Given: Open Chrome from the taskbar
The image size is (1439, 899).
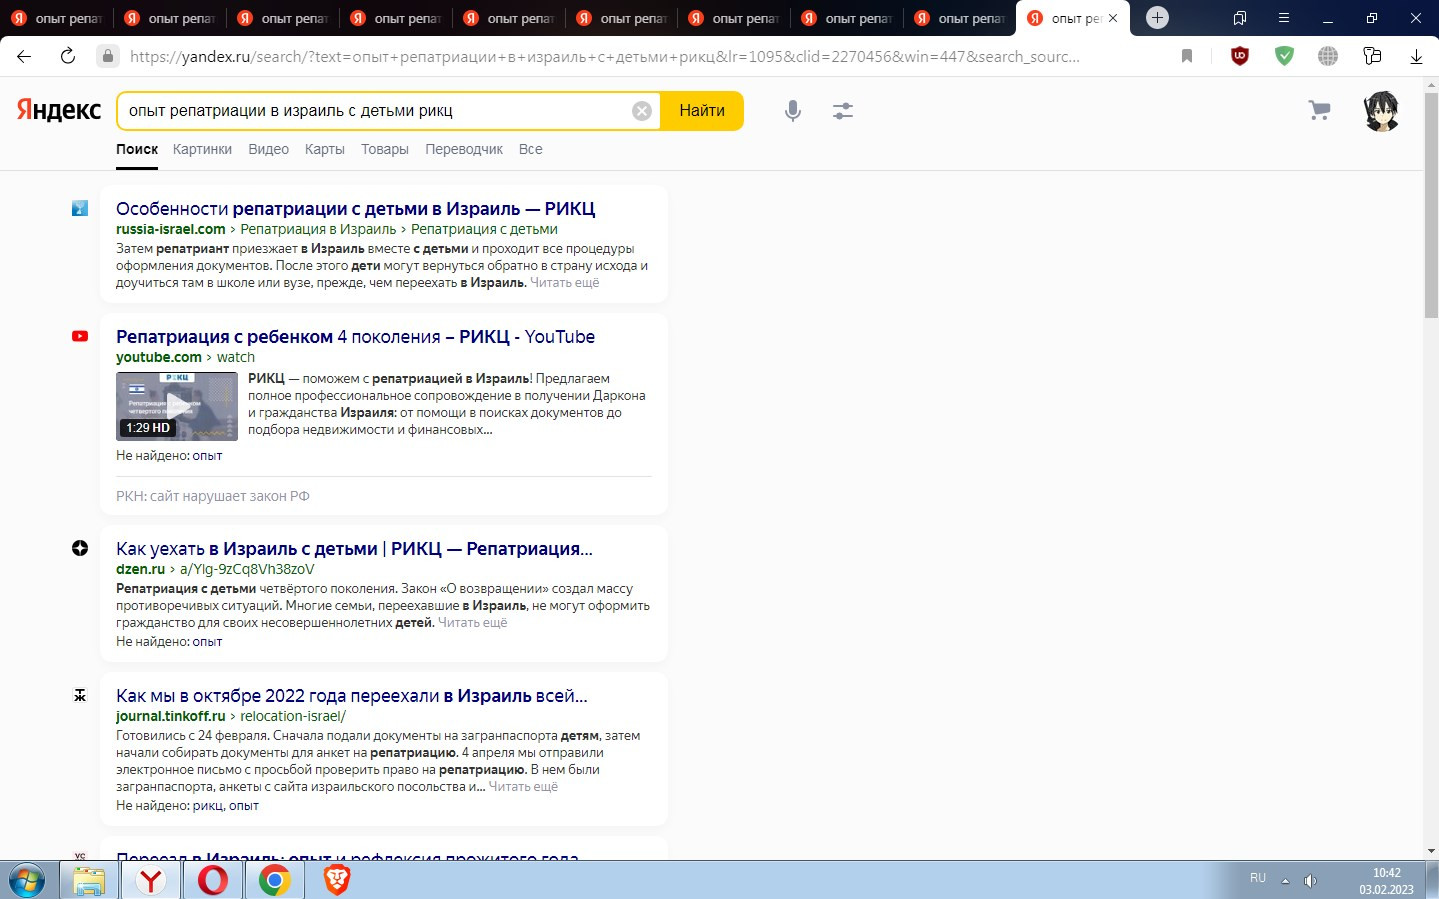Looking at the screenshot, I should pyautogui.click(x=275, y=881).
